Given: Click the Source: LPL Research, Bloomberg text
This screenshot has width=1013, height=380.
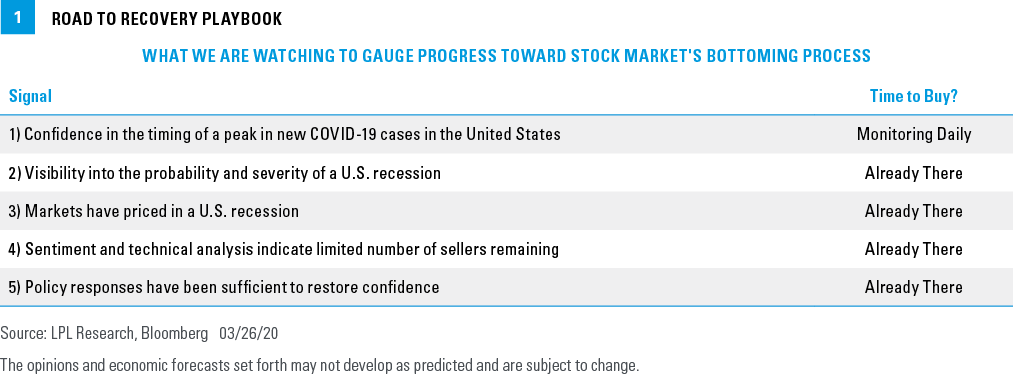Looking at the screenshot, I should point(104,333).
